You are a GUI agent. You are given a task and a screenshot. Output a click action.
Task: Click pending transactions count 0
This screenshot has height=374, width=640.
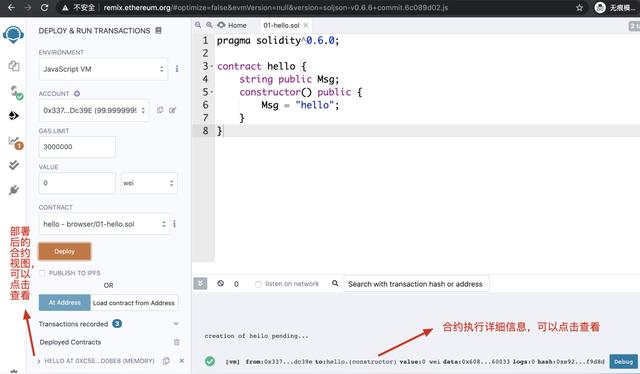tap(236, 284)
